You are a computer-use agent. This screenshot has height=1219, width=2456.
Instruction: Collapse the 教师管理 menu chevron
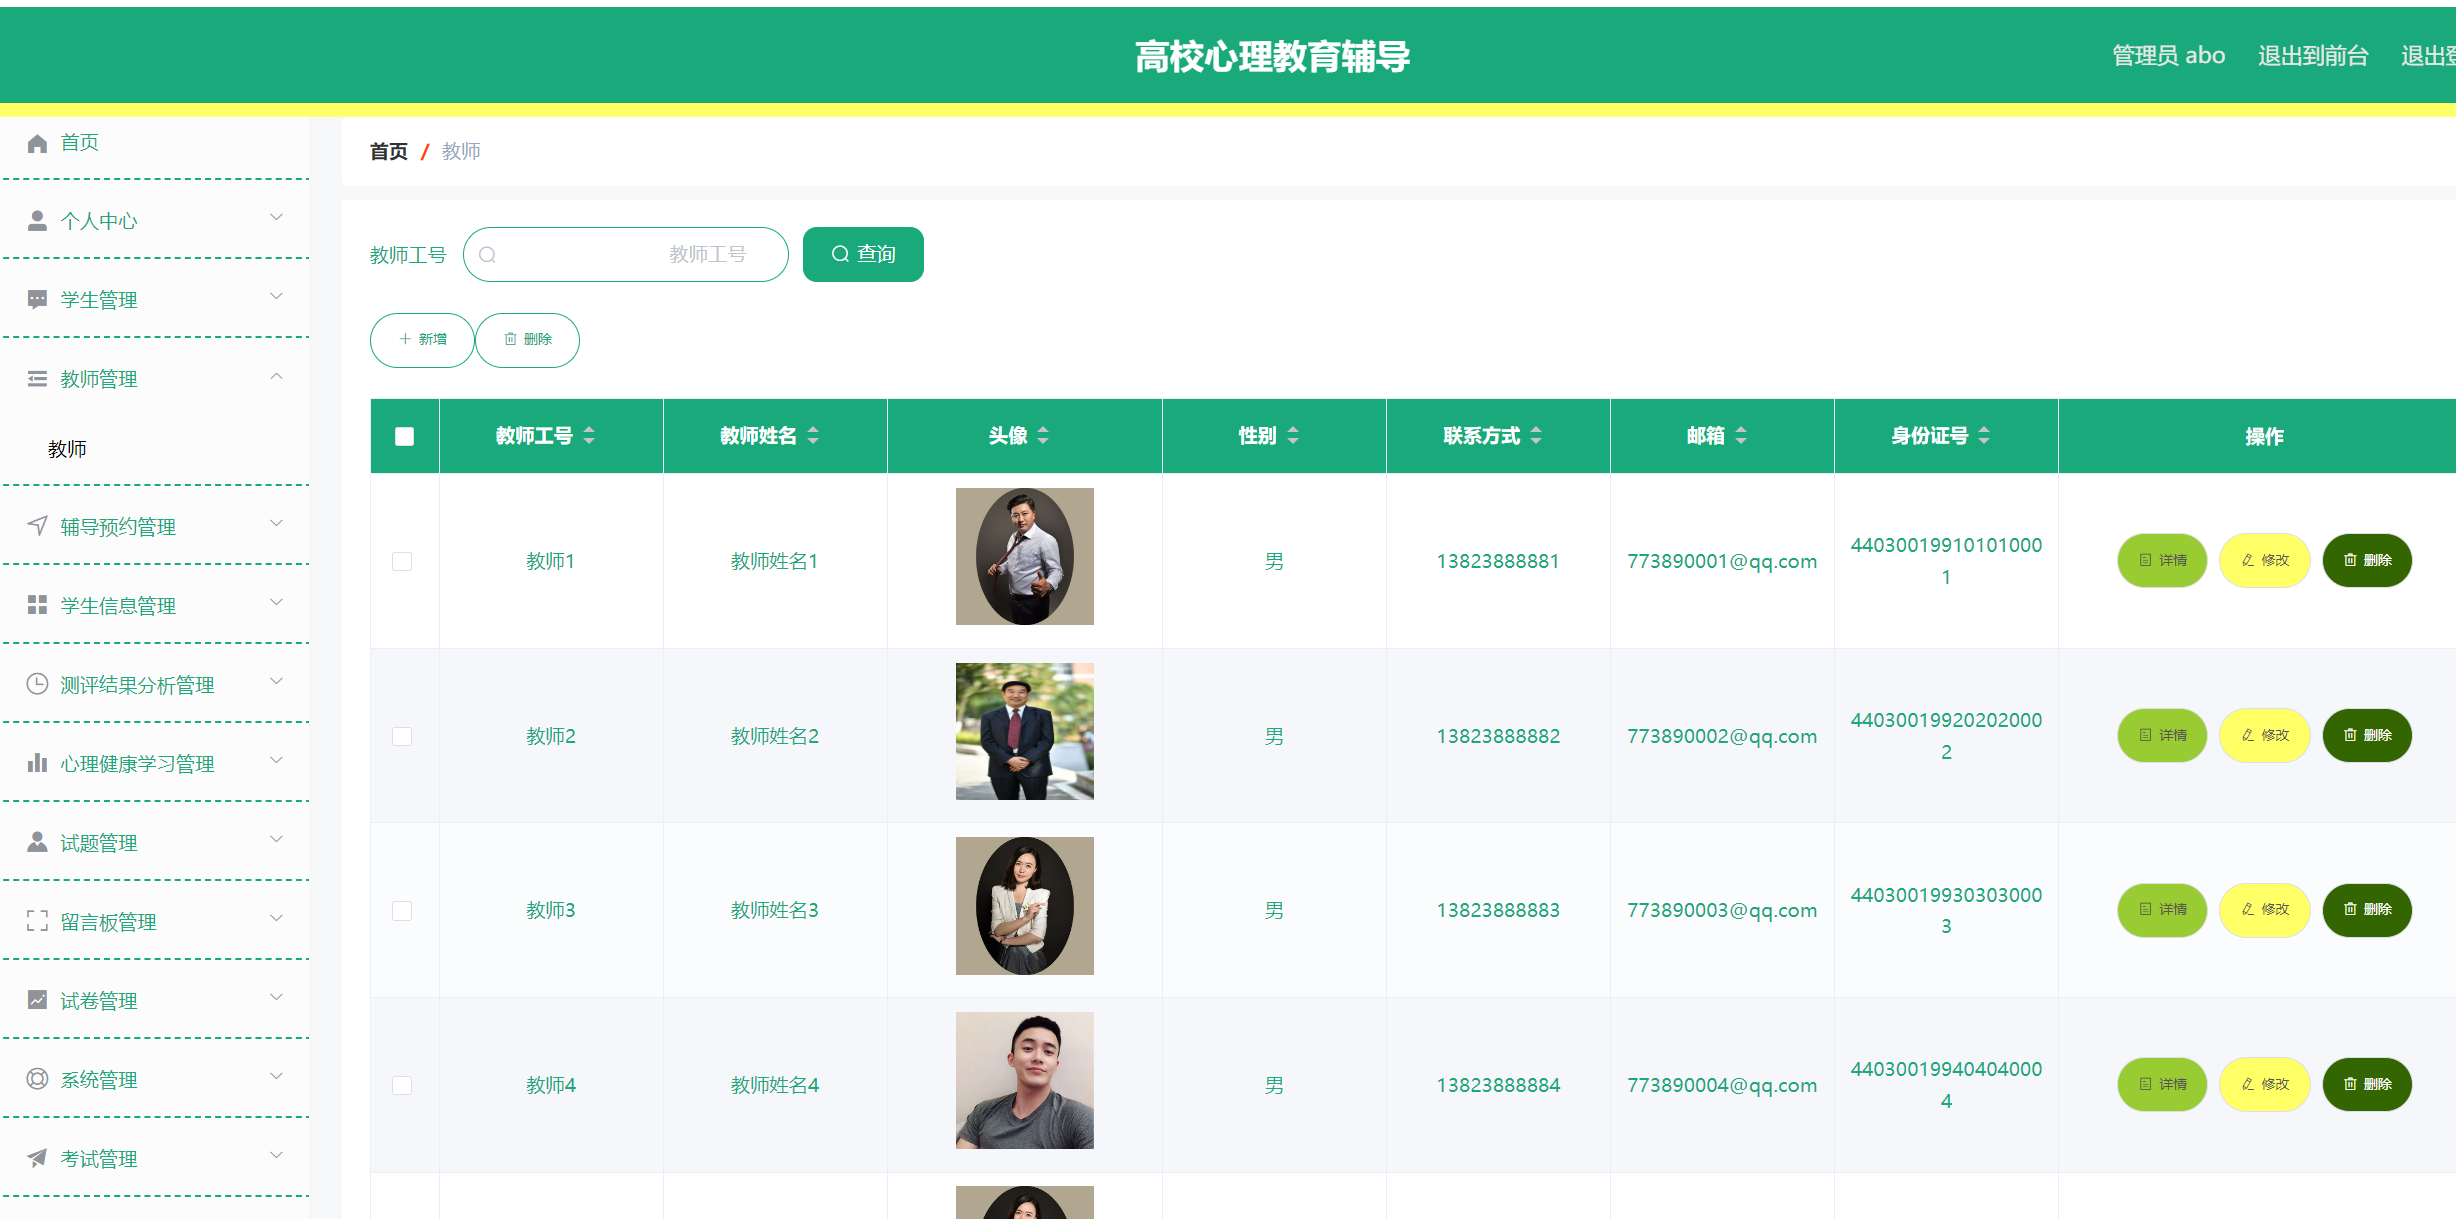(277, 376)
